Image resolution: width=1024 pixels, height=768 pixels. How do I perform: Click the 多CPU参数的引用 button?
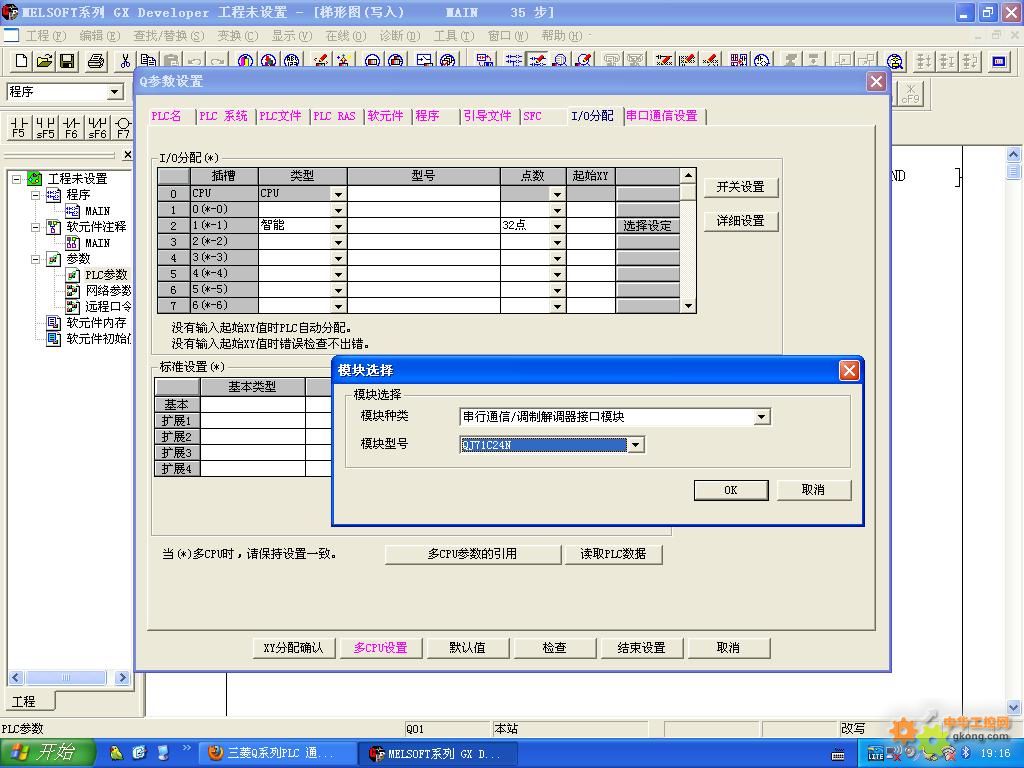click(x=472, y=554)
